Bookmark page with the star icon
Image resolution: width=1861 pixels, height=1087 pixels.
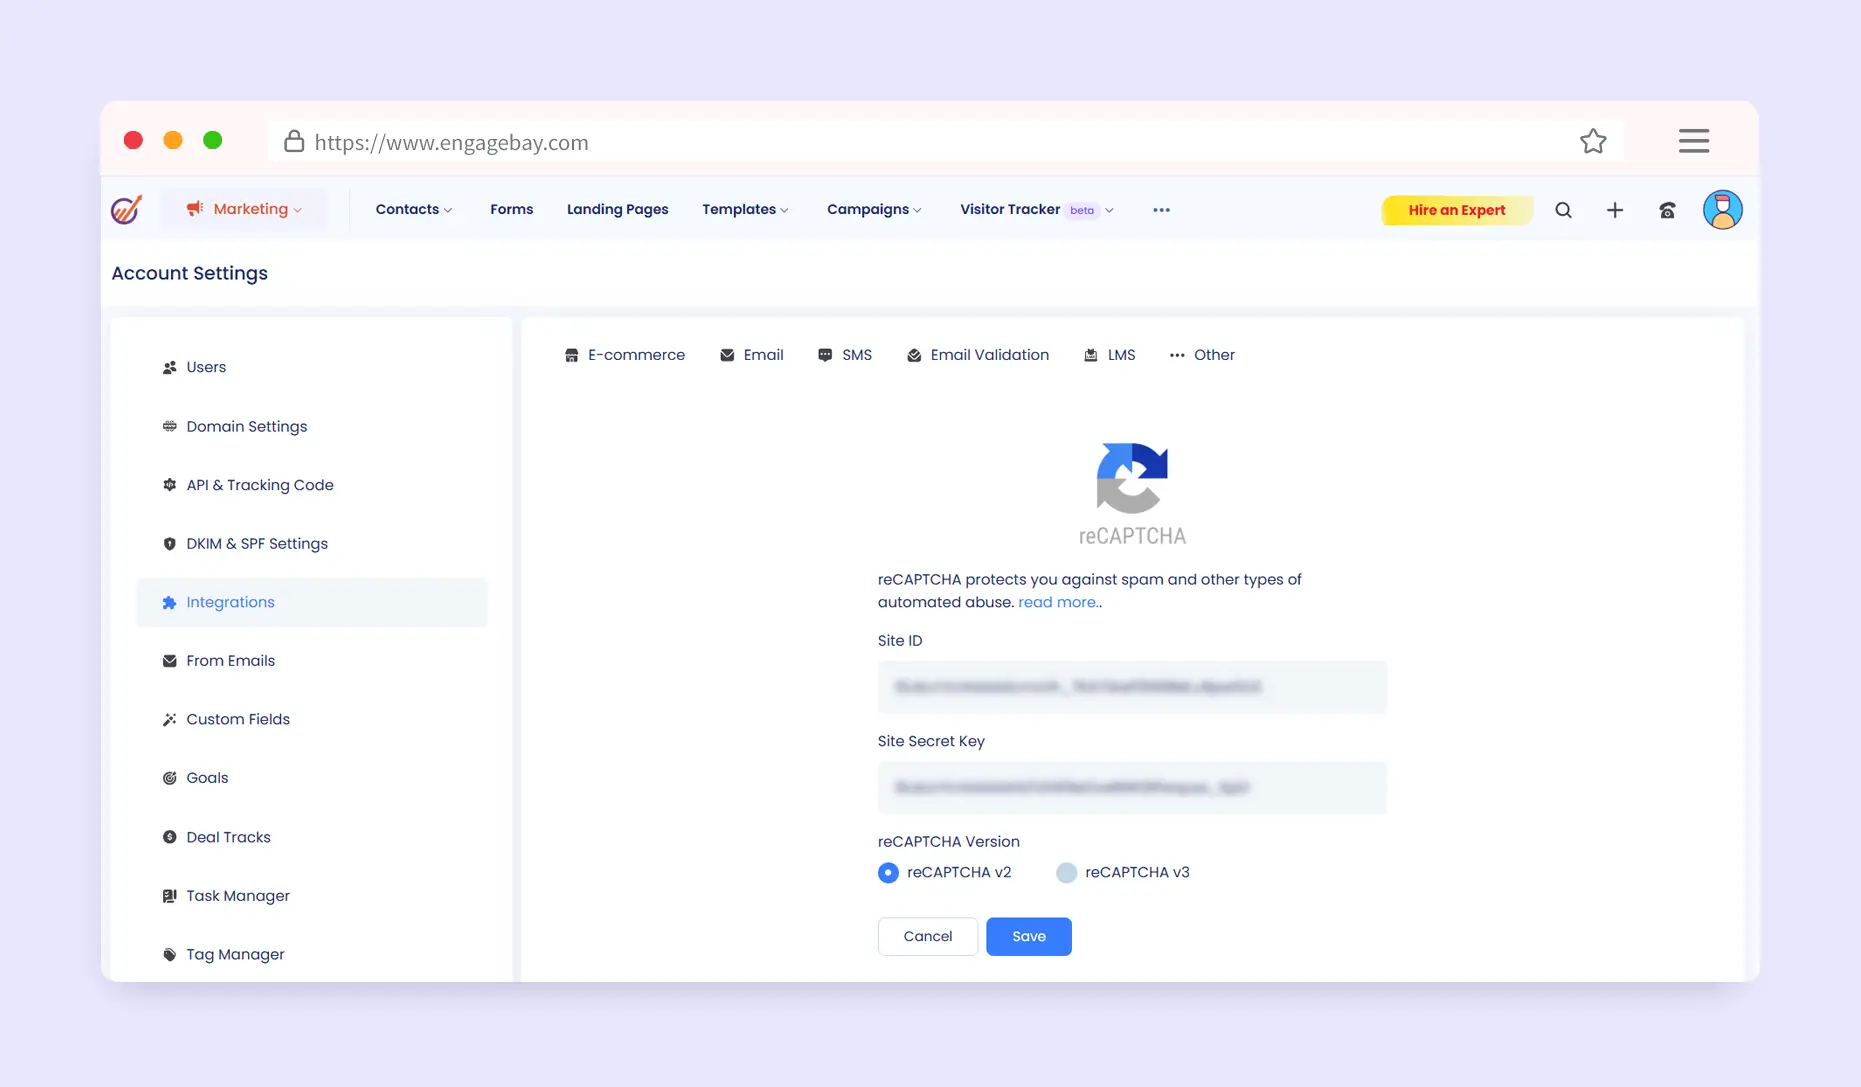point(1593,142)
